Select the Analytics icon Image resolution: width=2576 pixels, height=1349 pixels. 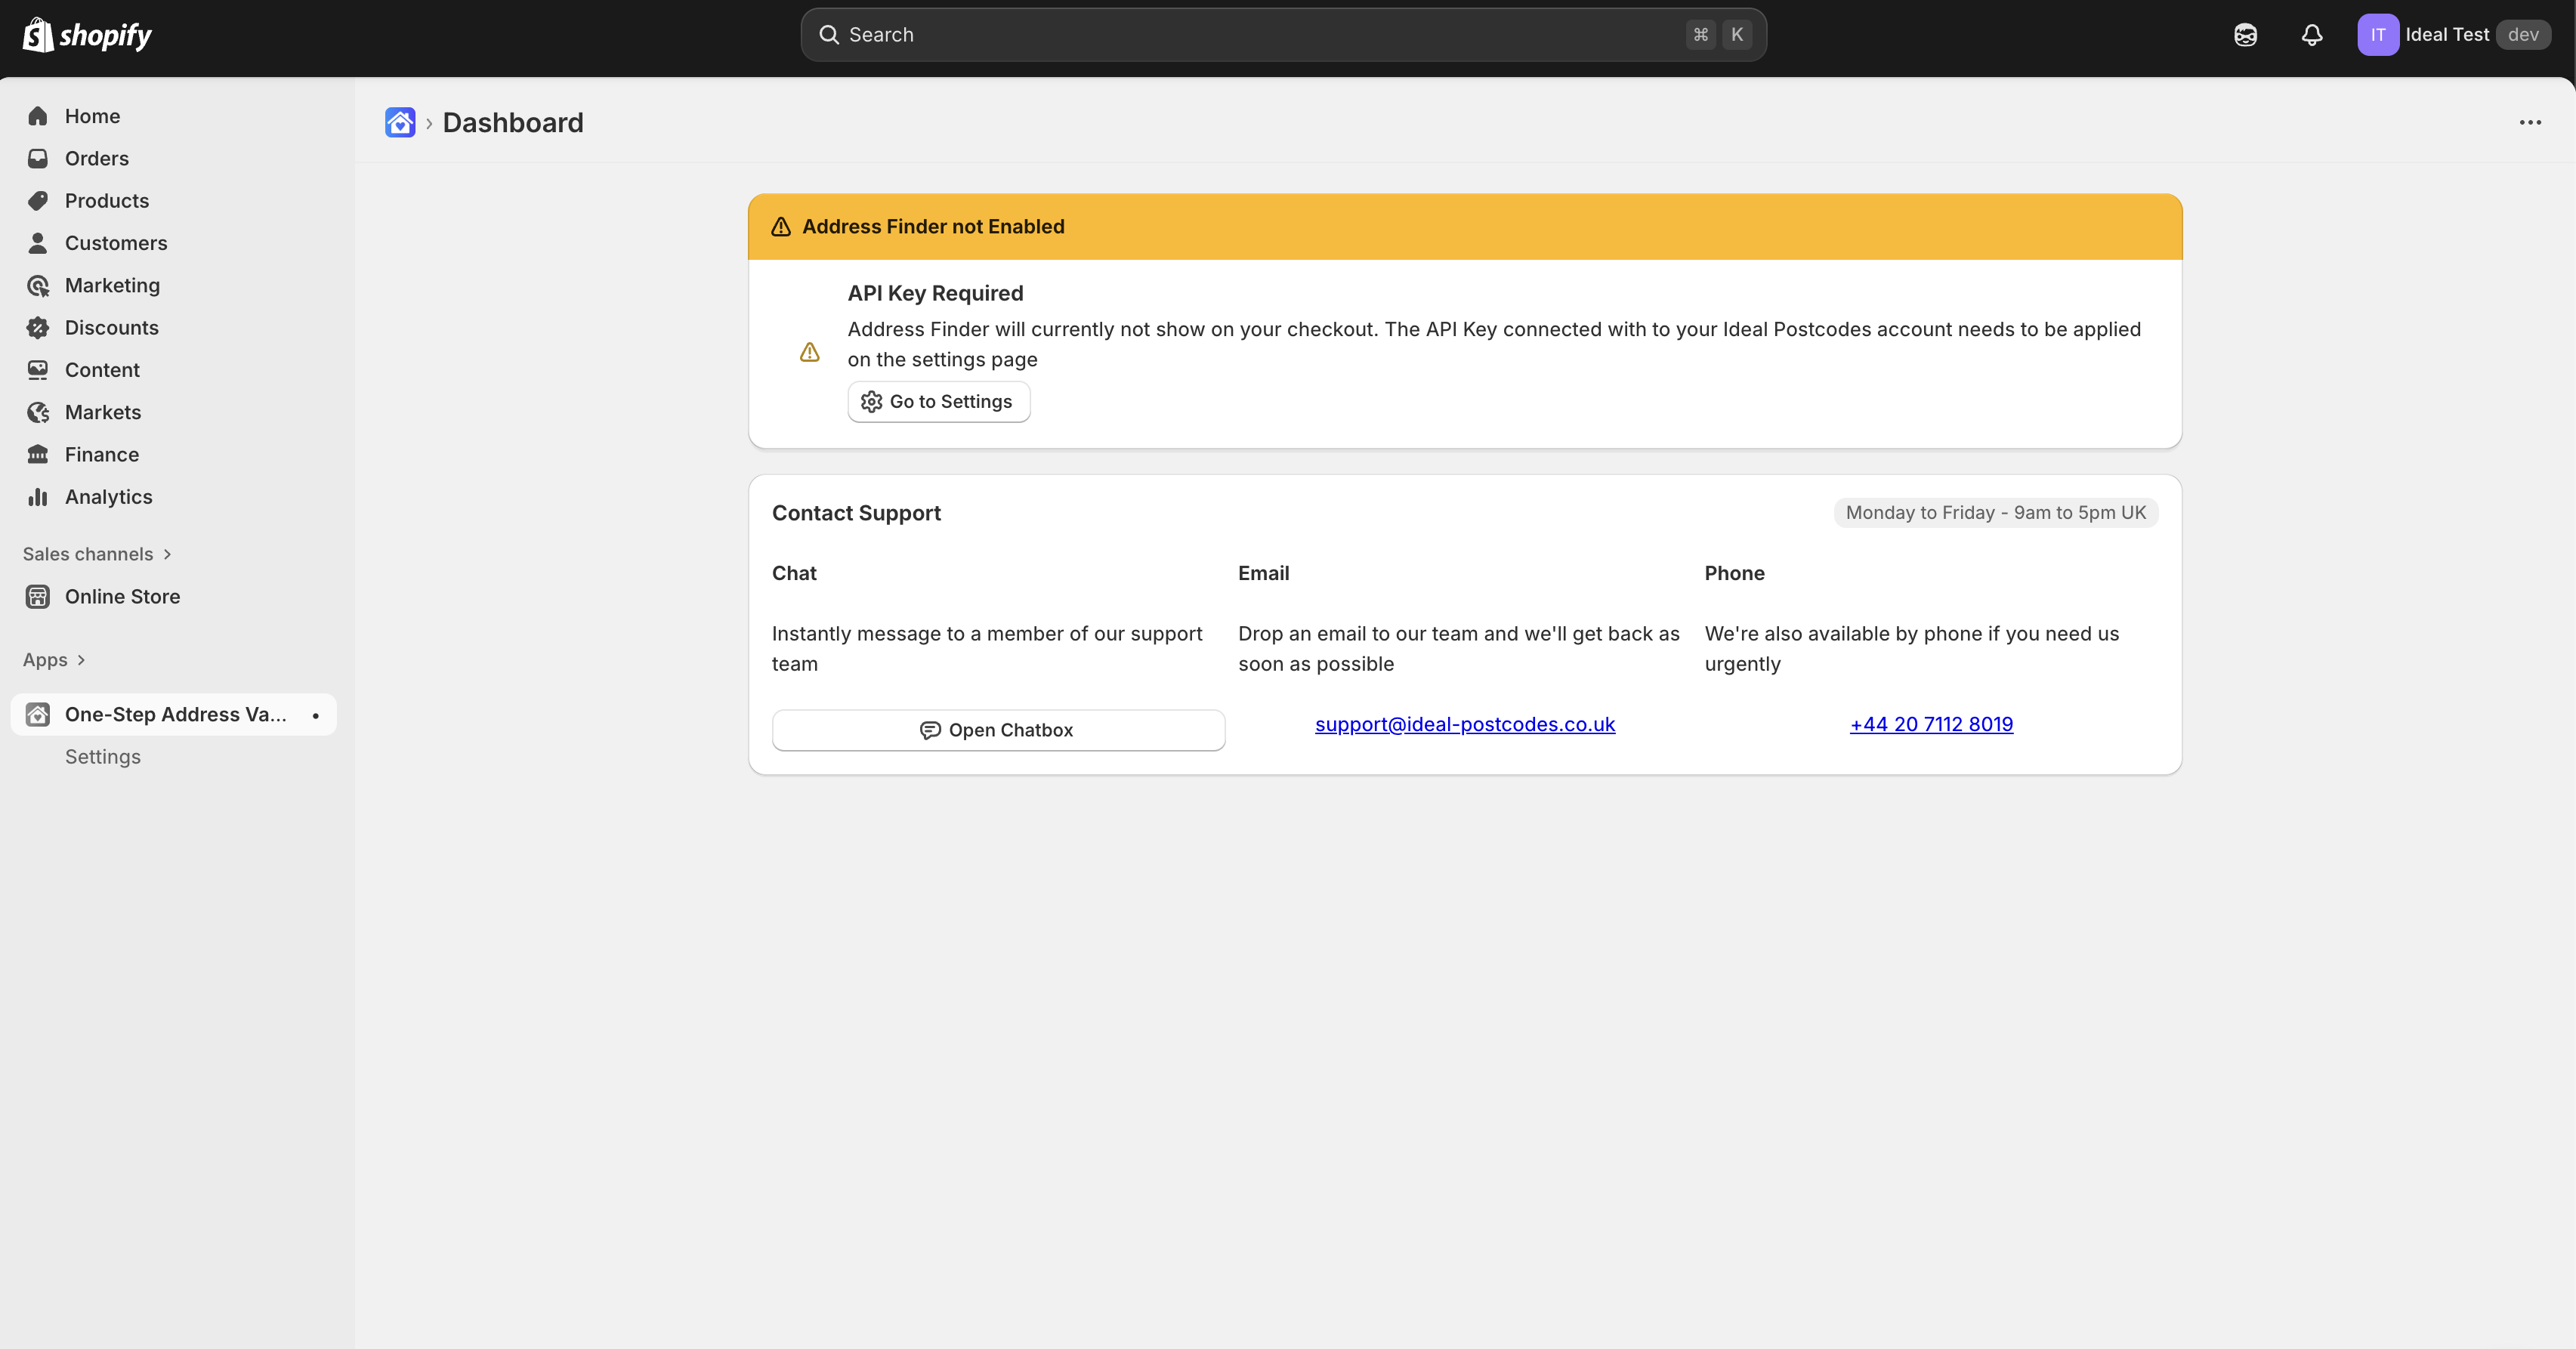click(x=38, y=496)
